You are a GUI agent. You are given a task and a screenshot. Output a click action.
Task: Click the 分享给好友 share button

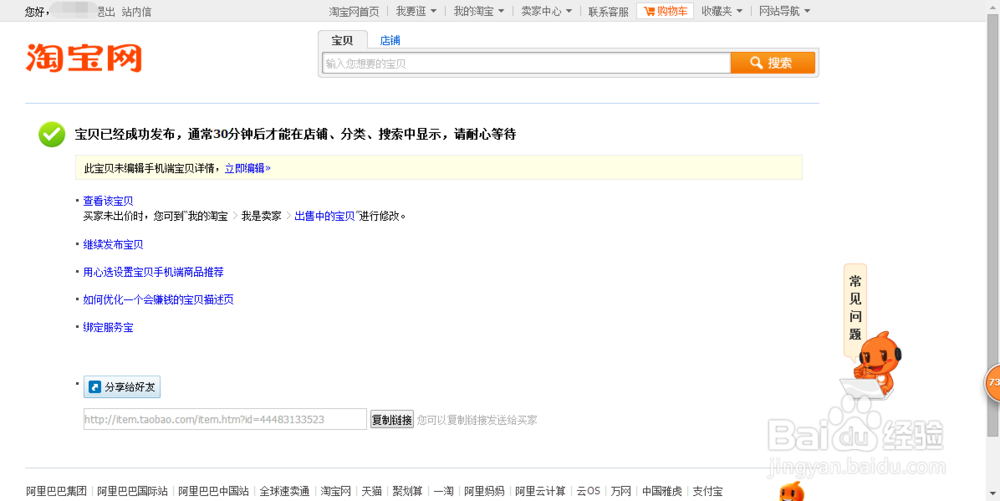(122, 387)
